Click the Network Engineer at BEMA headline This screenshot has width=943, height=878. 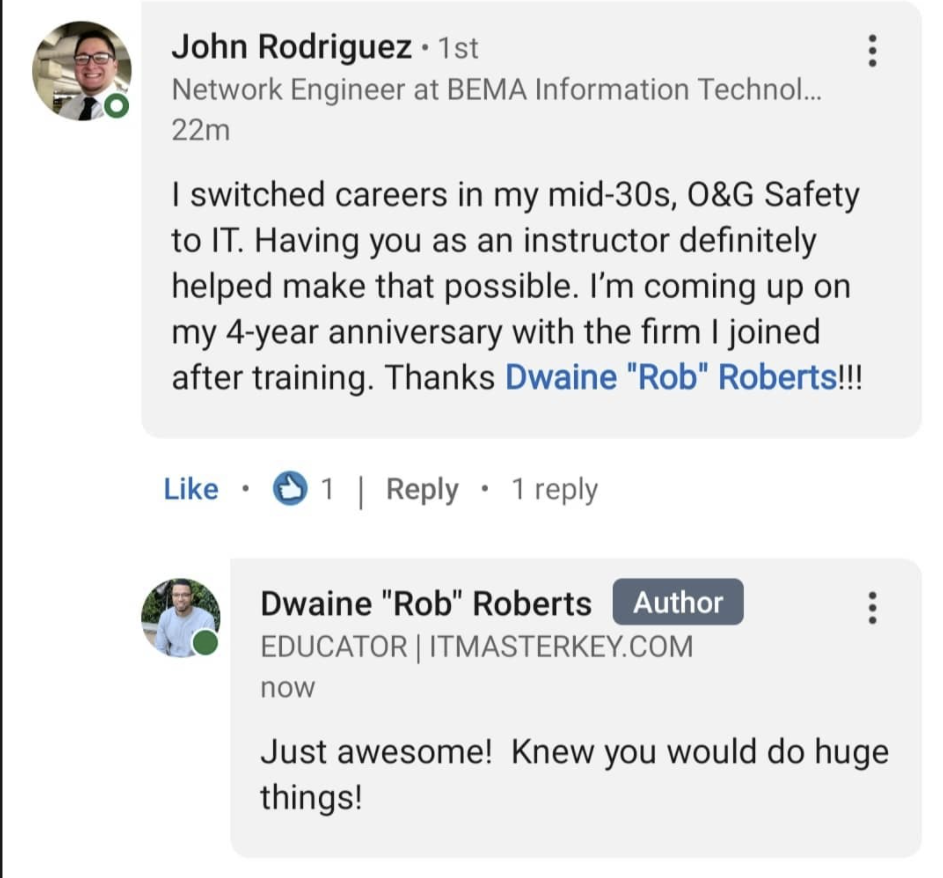pyautogui.click(x=496, y=90)
